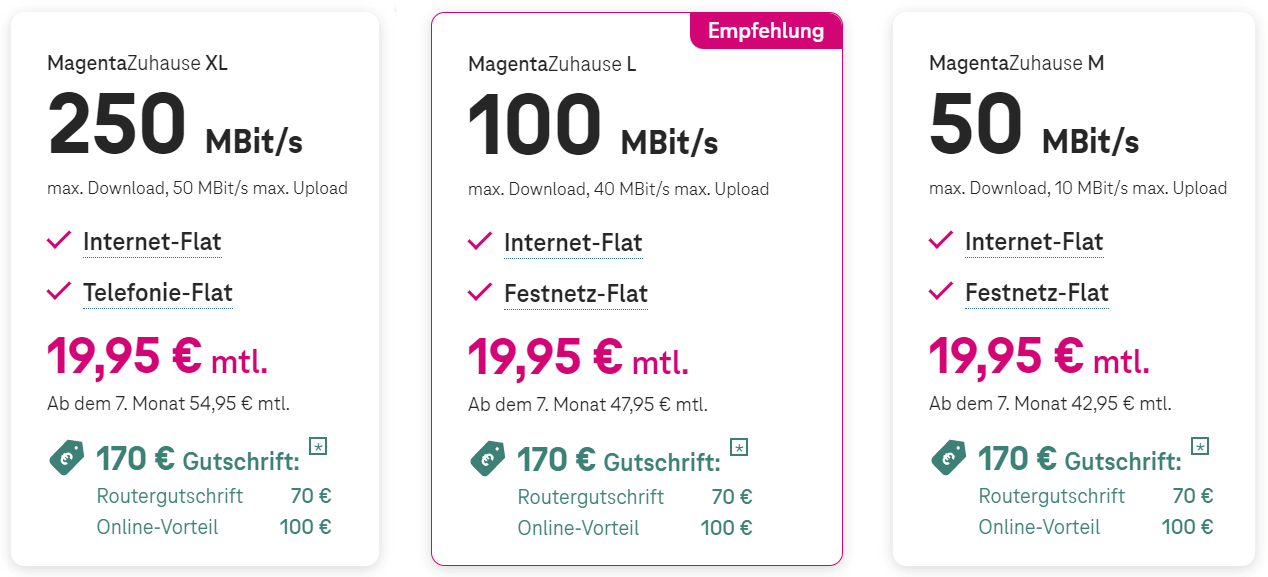The image size is (1268, 577).
Task: Click the Empfehlung badge
Action: 766,31
